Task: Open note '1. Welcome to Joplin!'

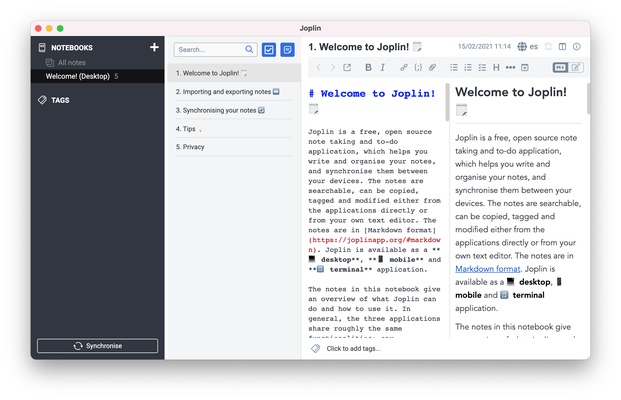Action: click(234, 73)
